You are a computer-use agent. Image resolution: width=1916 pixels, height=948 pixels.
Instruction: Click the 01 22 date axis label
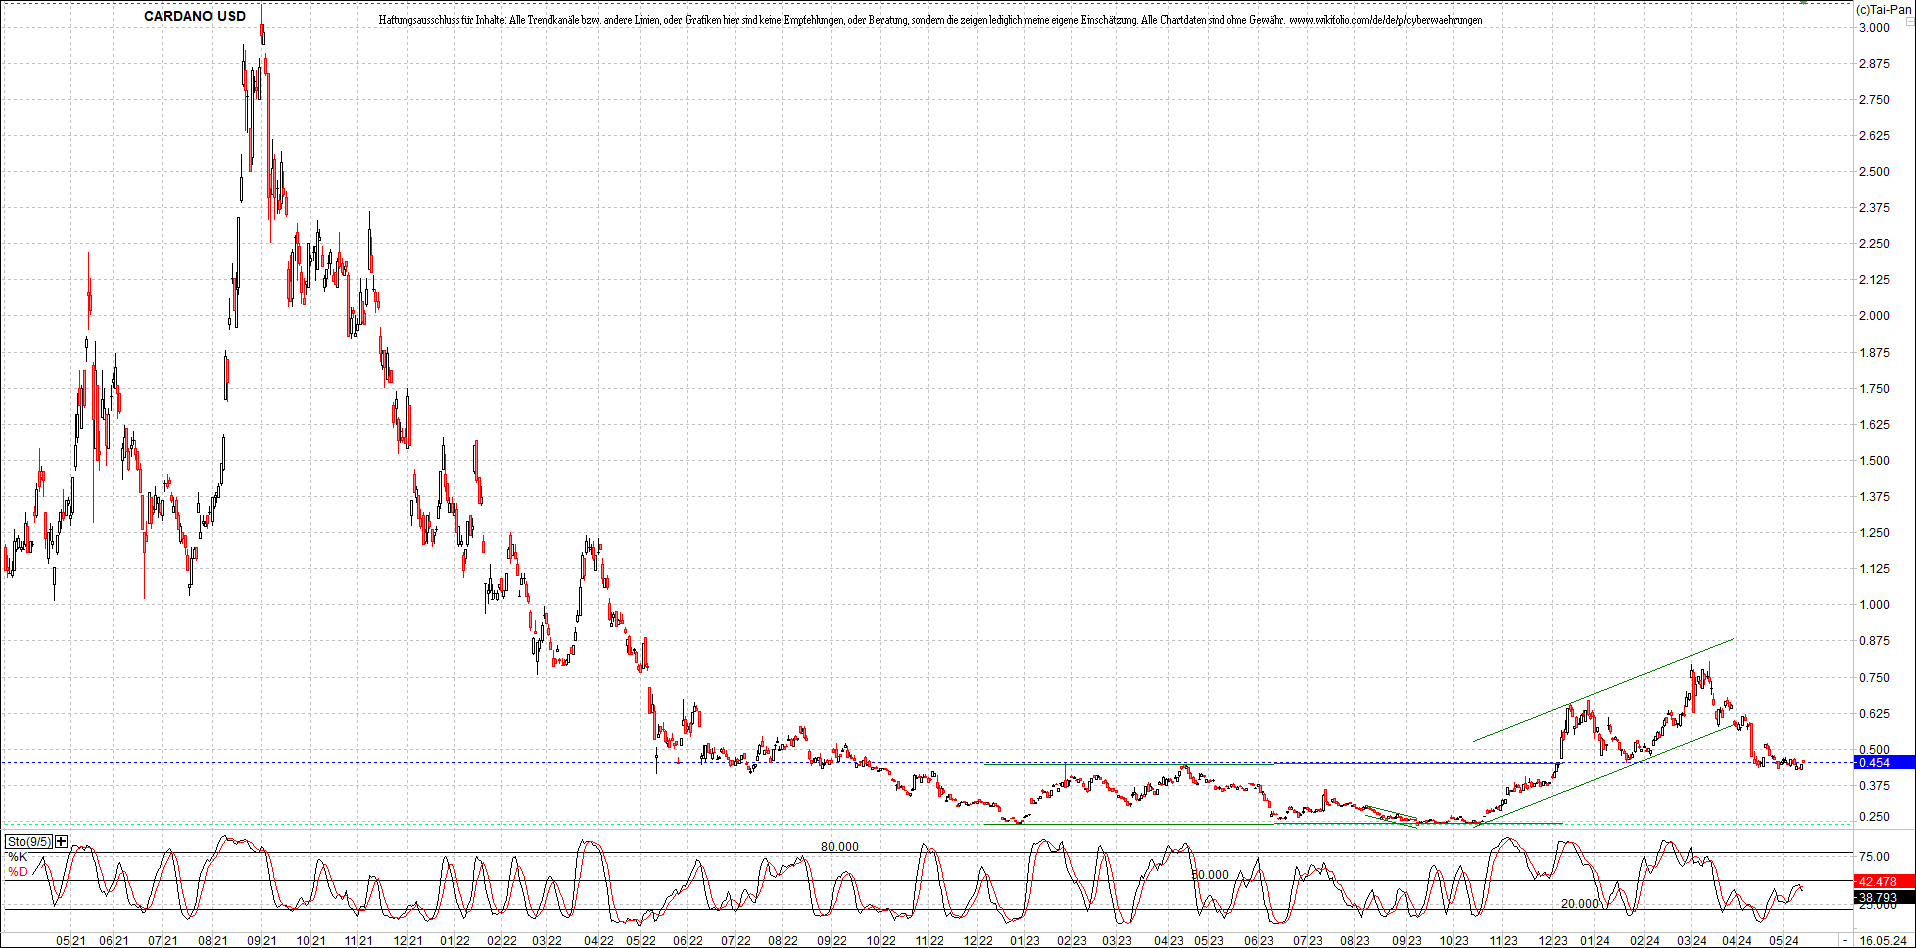tap(454, 941)
